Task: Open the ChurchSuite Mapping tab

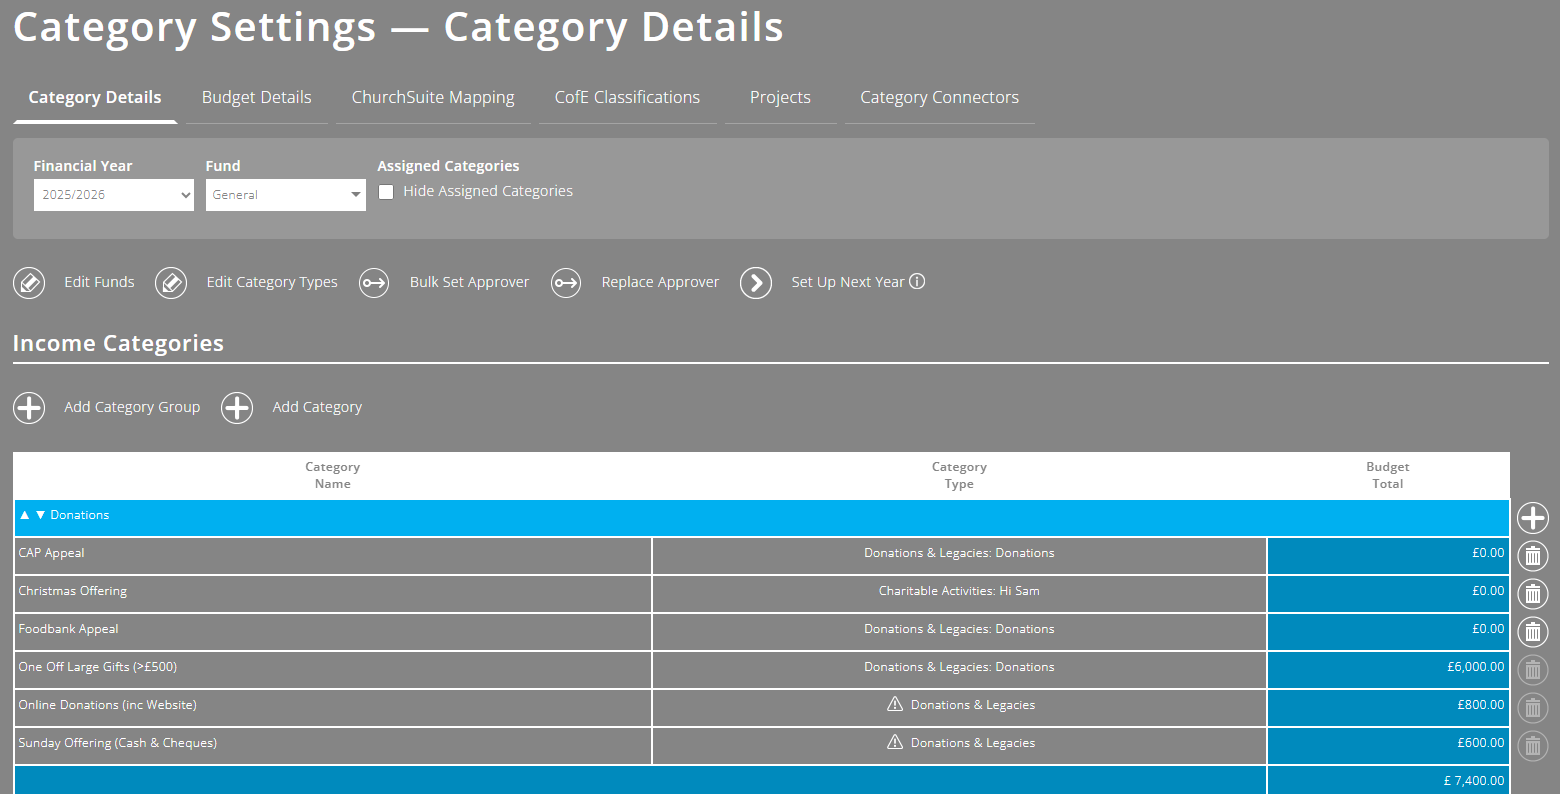Action: point(432,97)
